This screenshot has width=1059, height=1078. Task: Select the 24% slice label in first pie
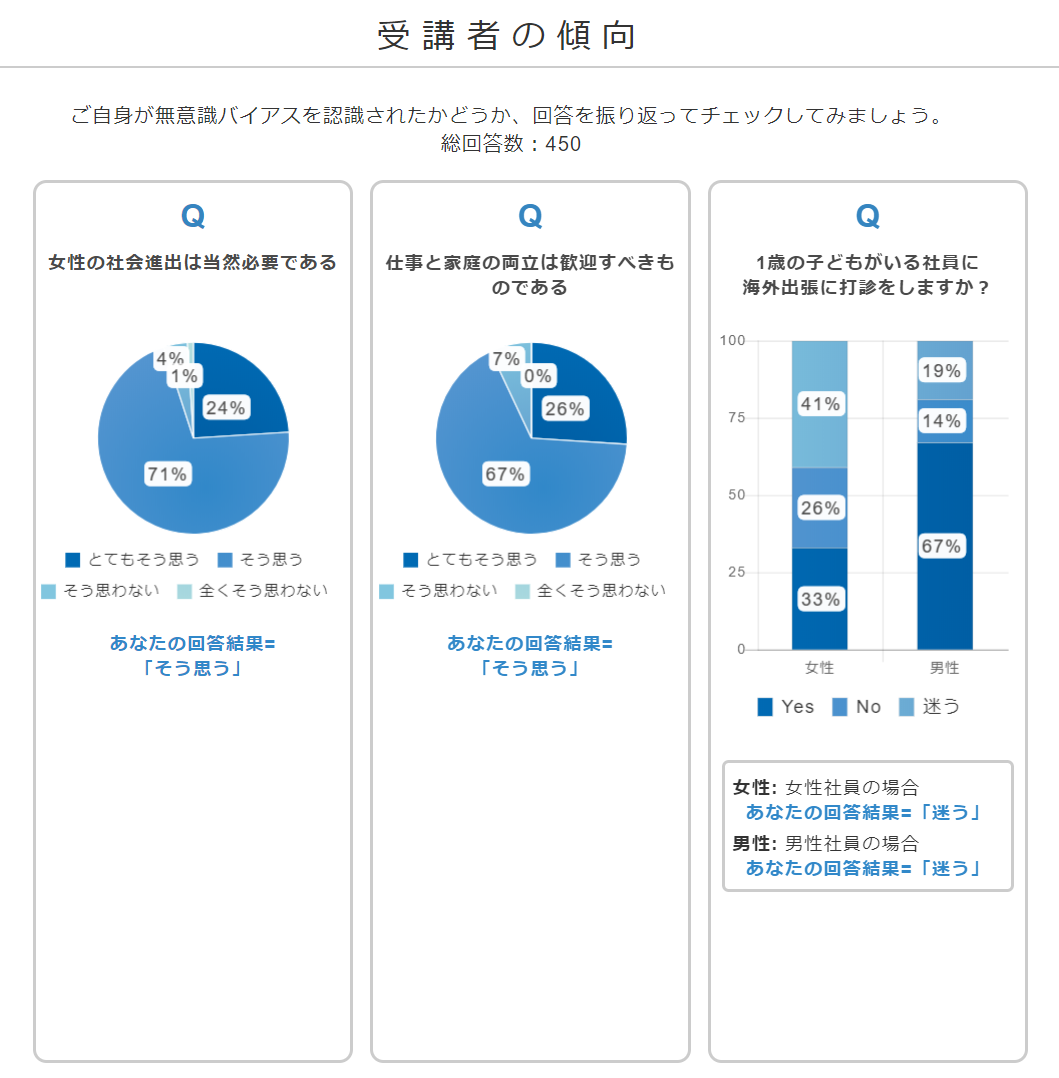click(x=226, y=408)
